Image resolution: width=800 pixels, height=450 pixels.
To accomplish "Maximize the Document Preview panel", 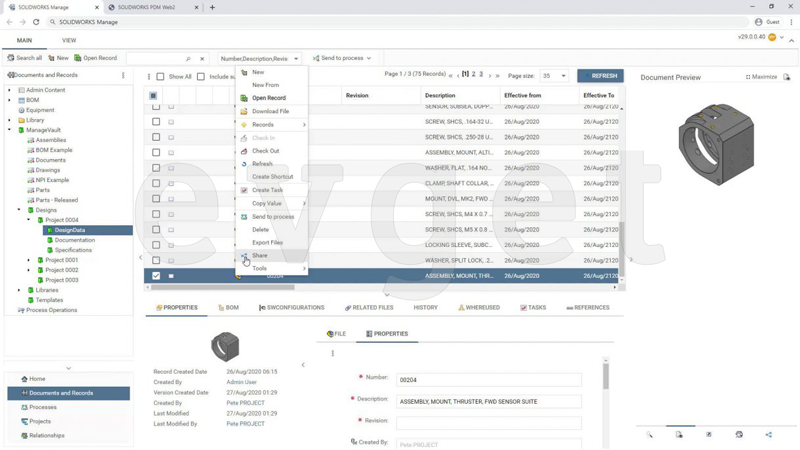I will (760, 77).
